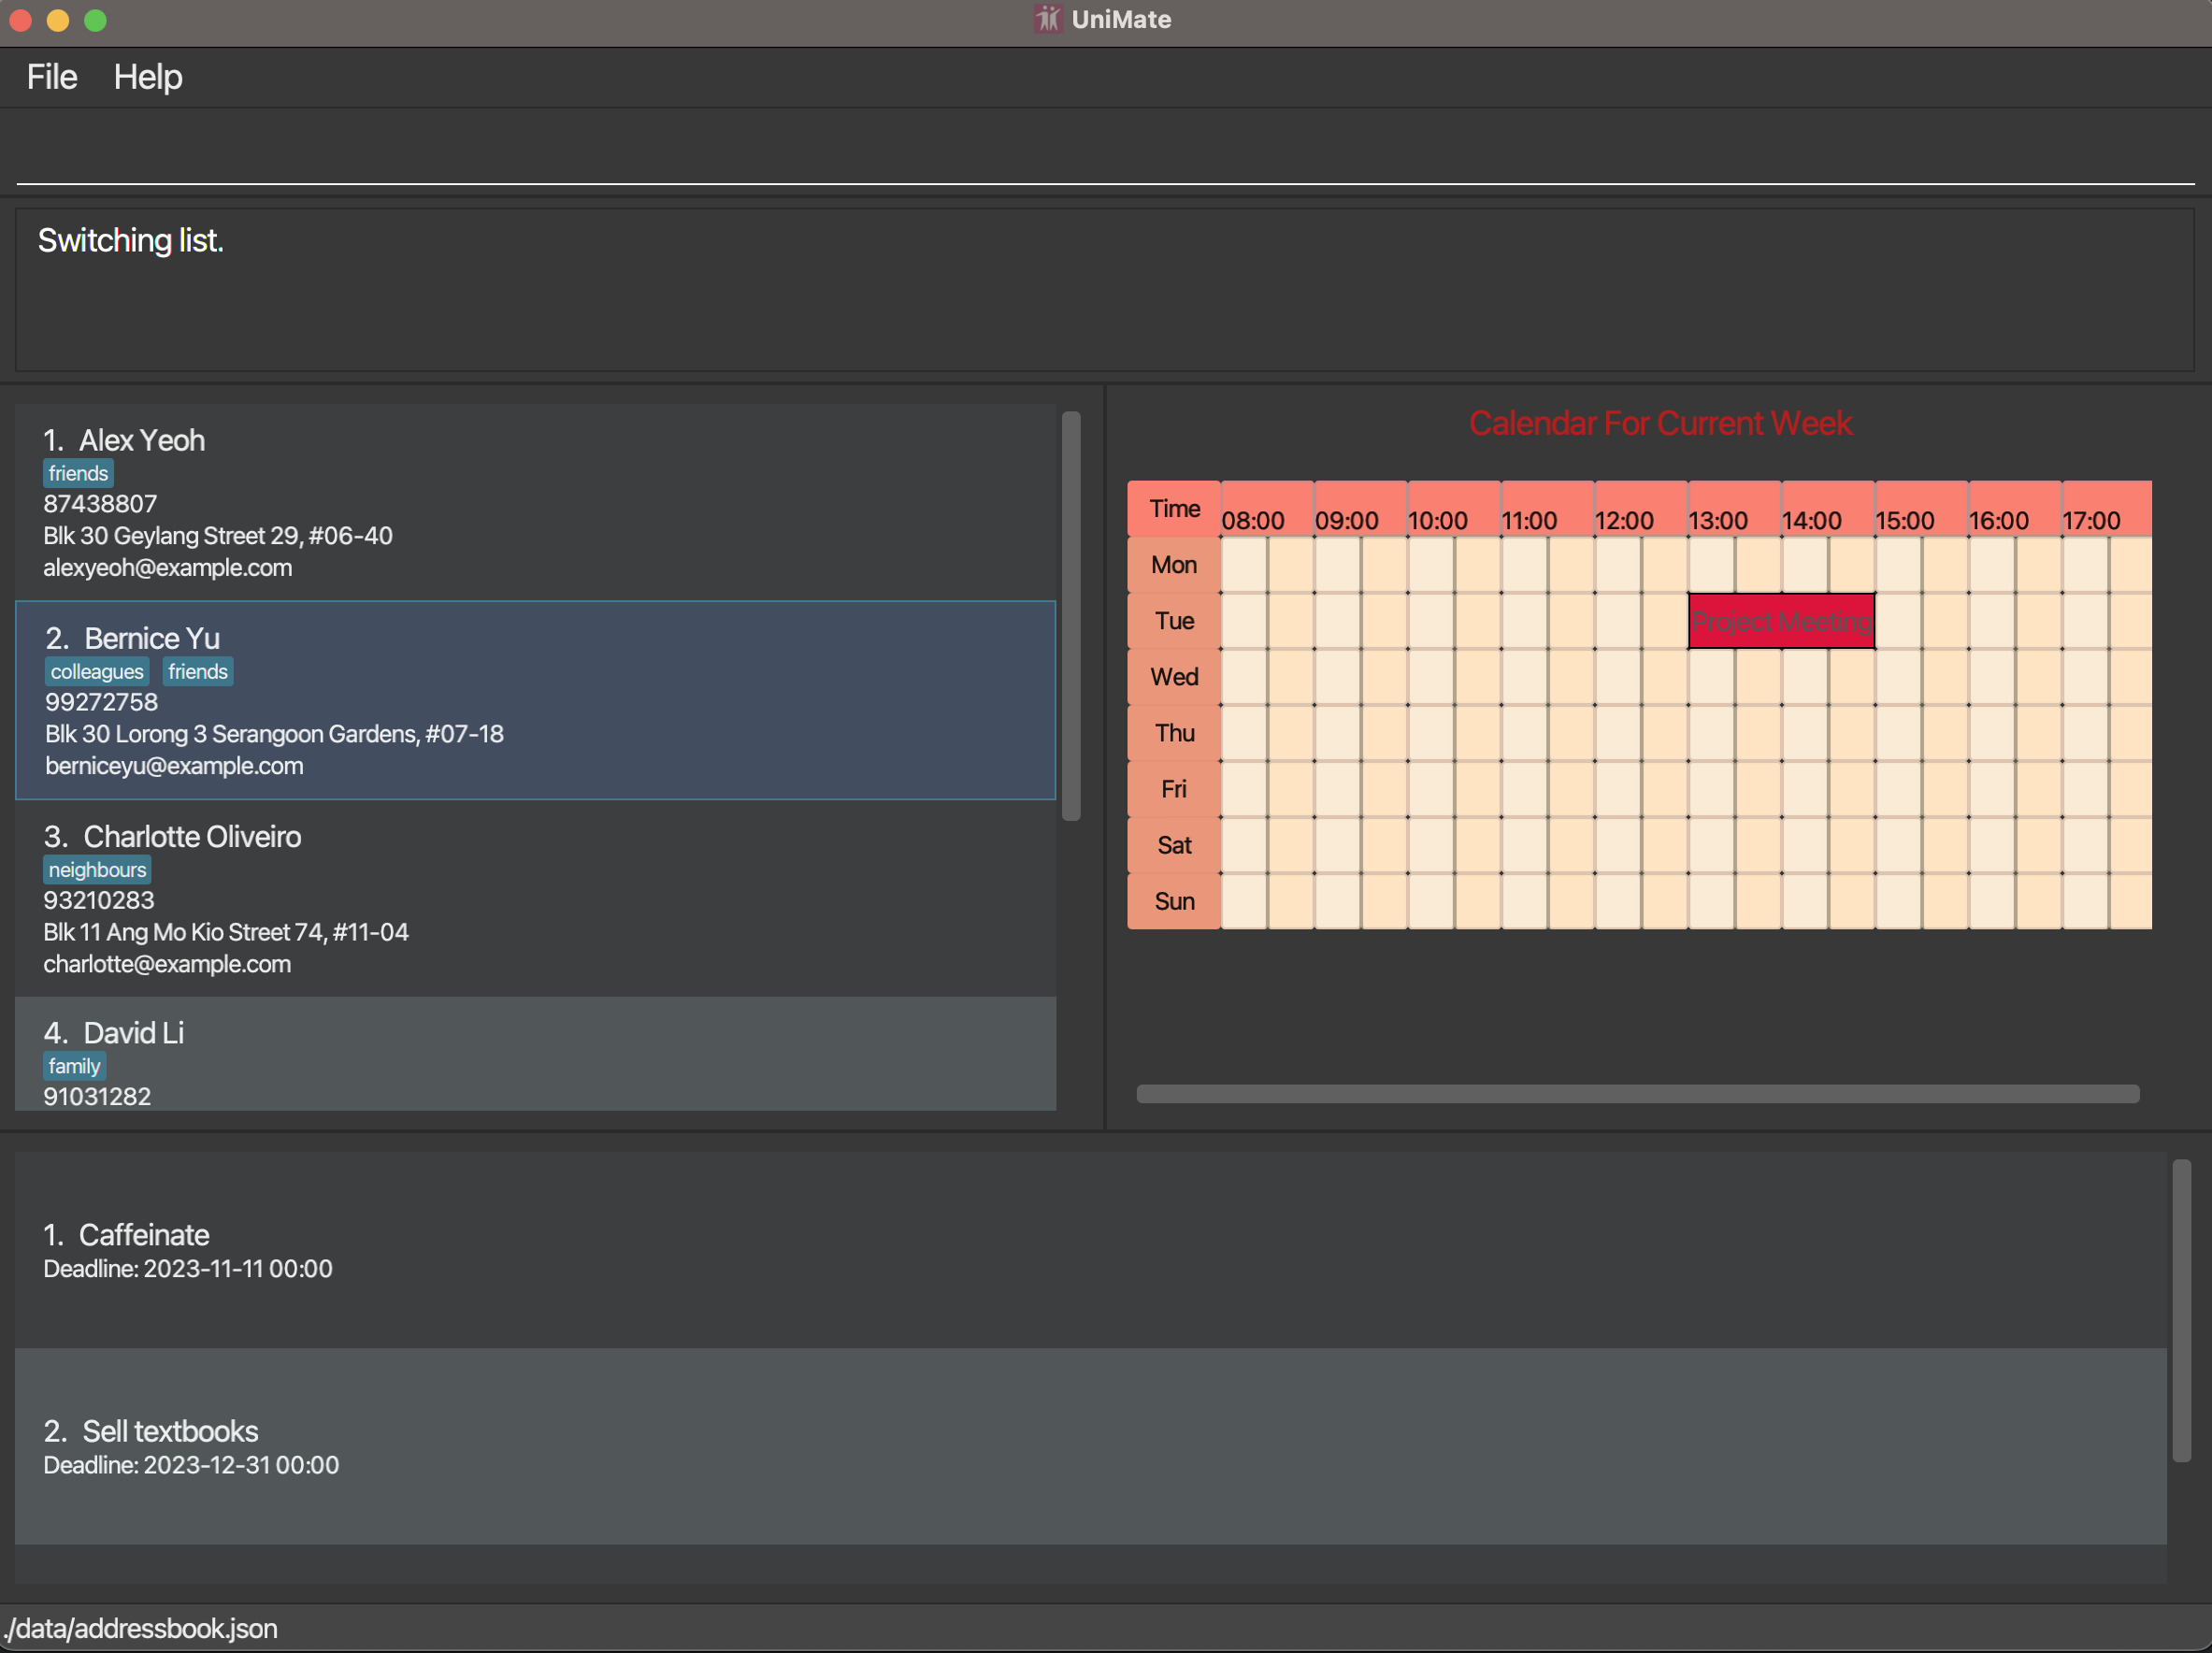This screenshot has height=1653, width=2212.
Task: Click the Thu row label
Action: point(1174,733)
